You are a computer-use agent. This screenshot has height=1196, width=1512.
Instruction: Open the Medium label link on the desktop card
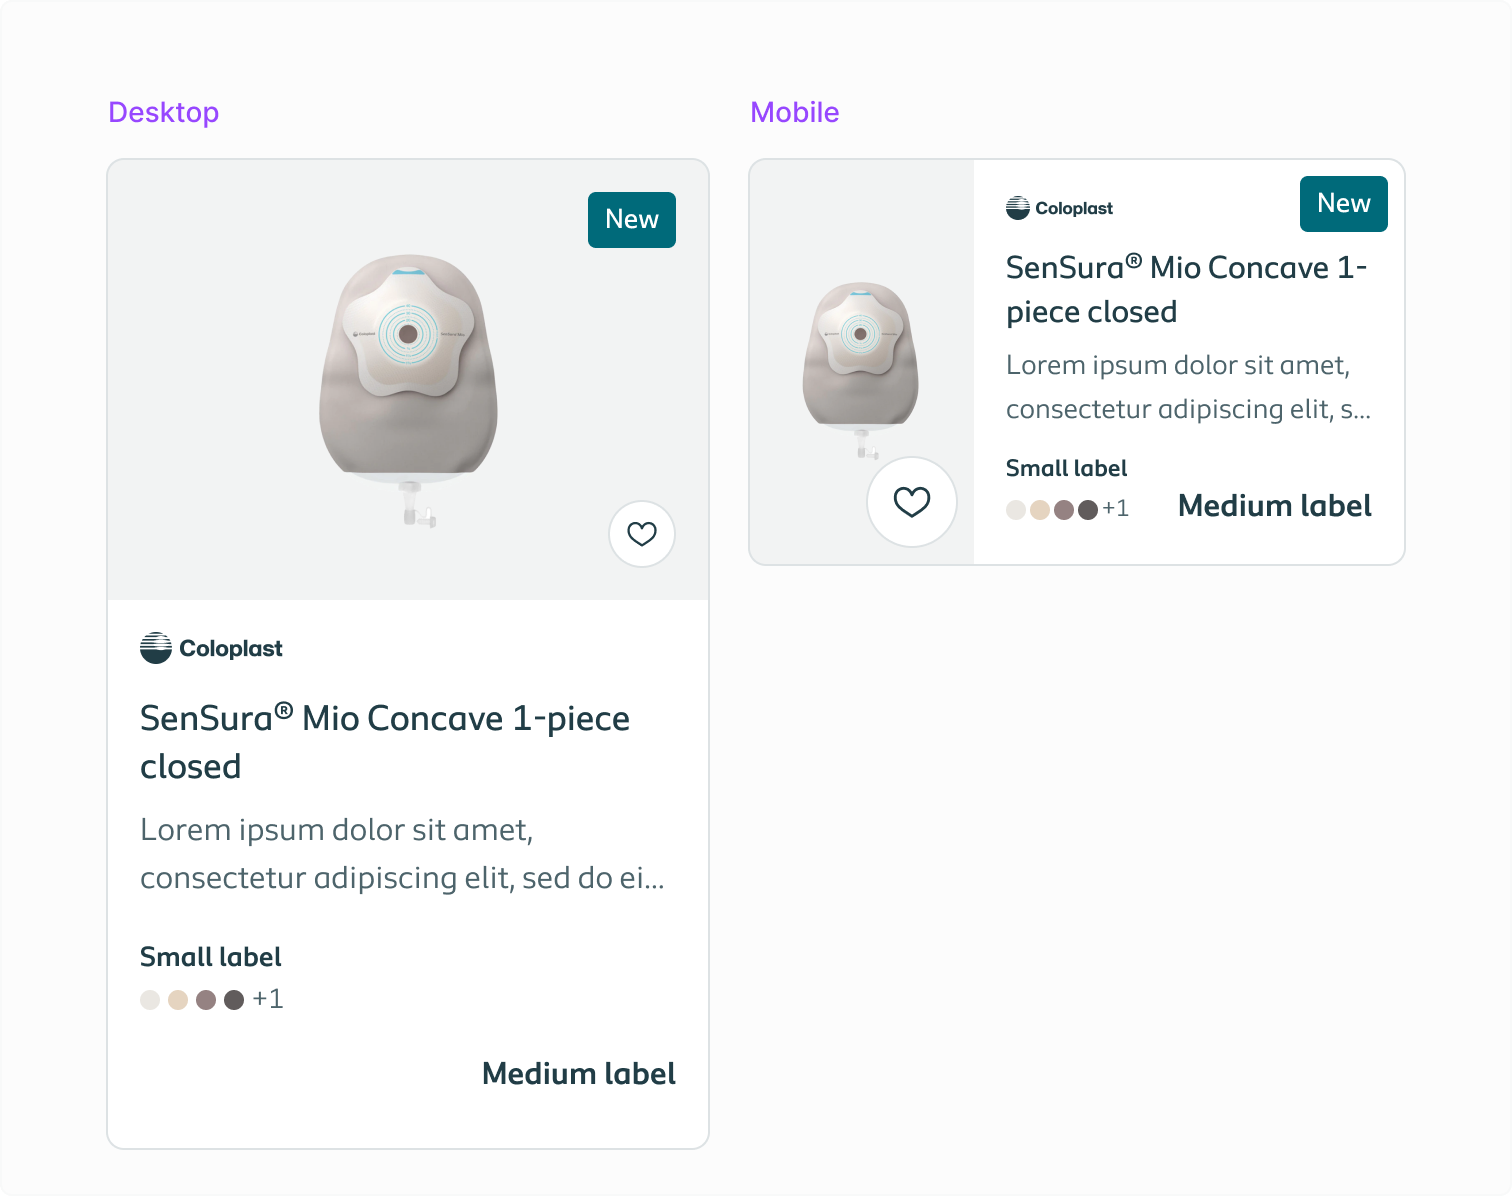click(578, 1073)
